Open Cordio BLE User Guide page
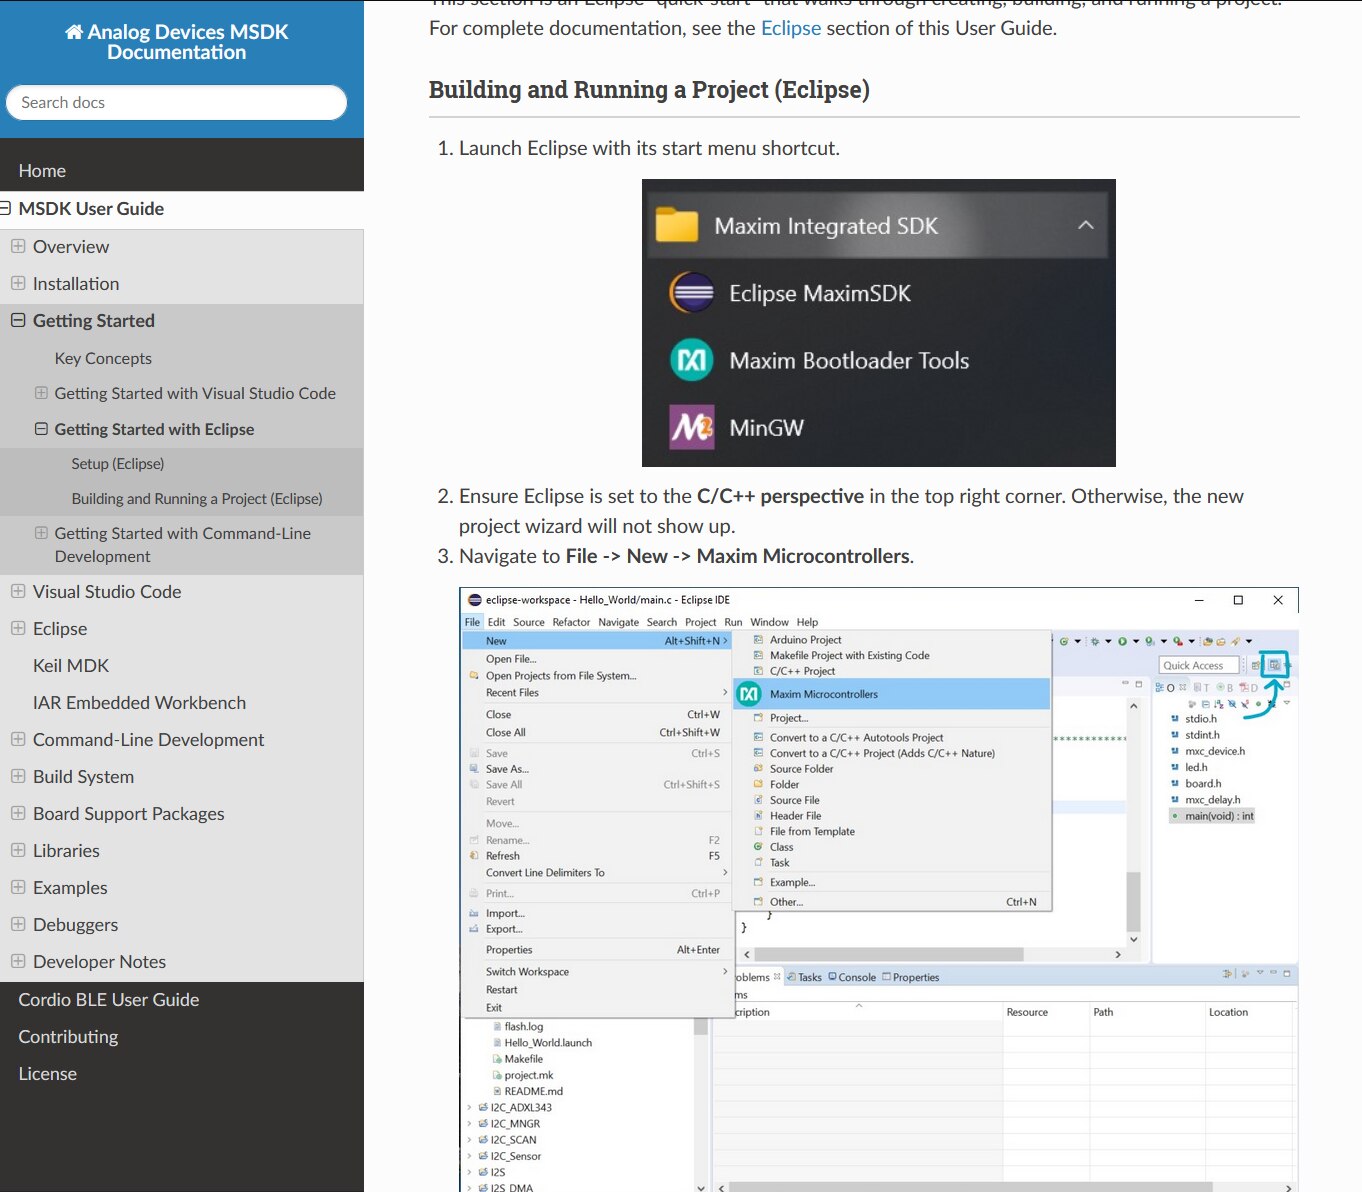The width and height of the screenshot is (1362, 1192). [x=109, y=1000]
